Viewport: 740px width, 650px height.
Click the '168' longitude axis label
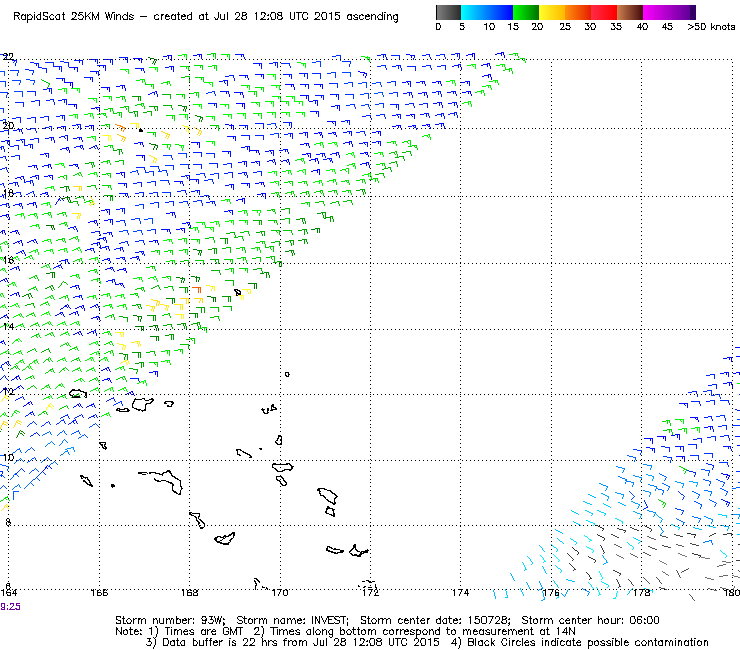[x=190, y=592]
